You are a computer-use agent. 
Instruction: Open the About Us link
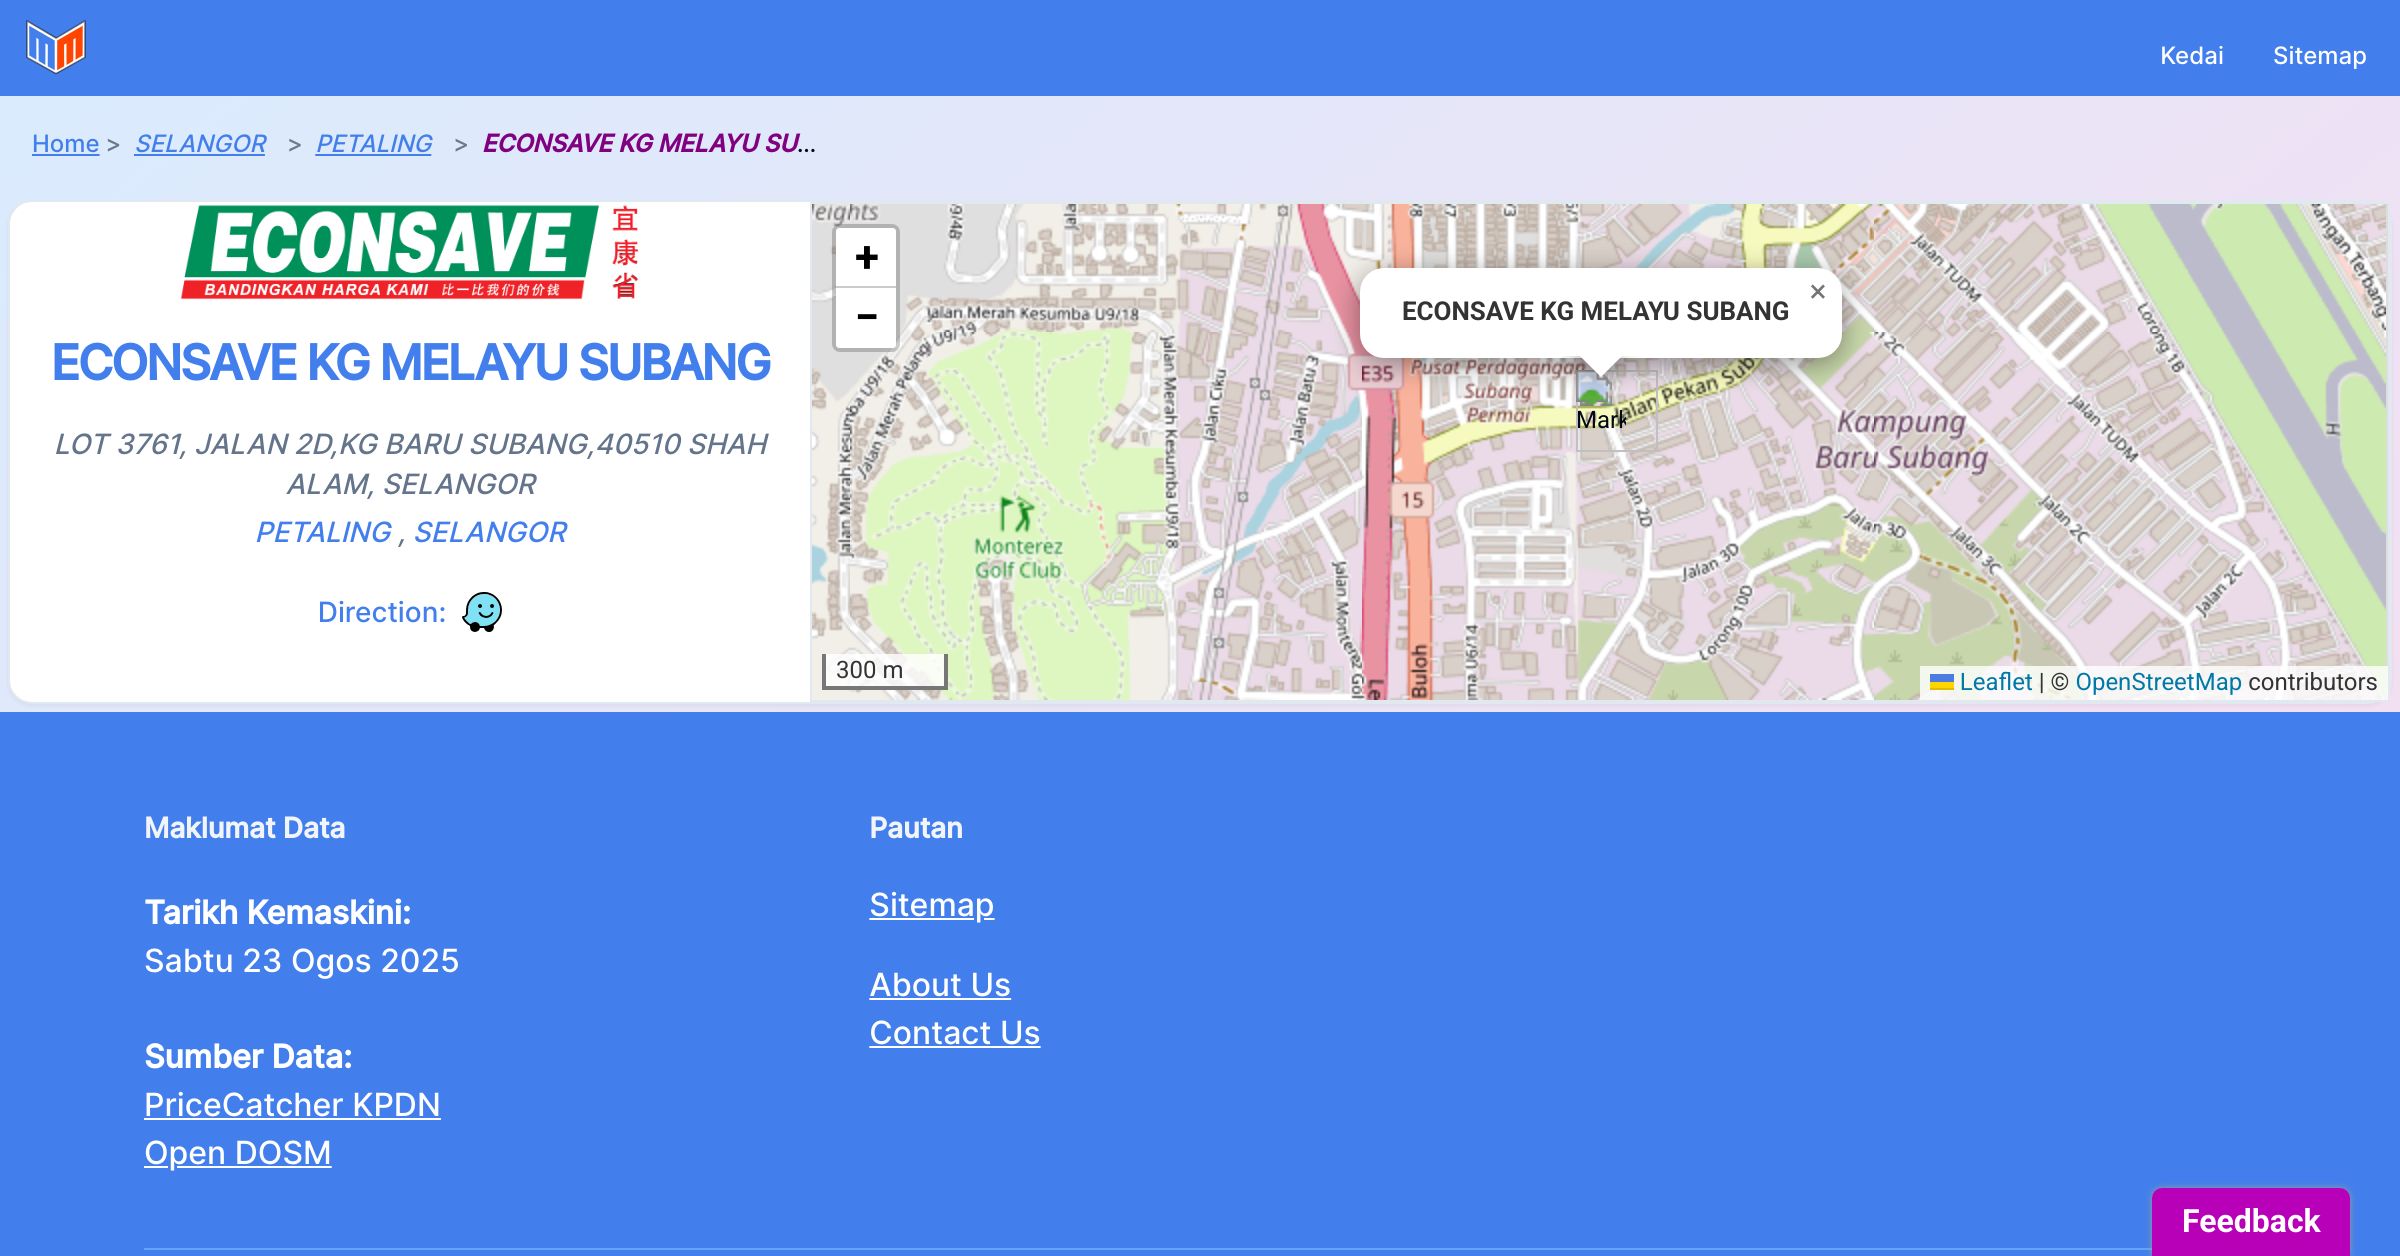939,985
